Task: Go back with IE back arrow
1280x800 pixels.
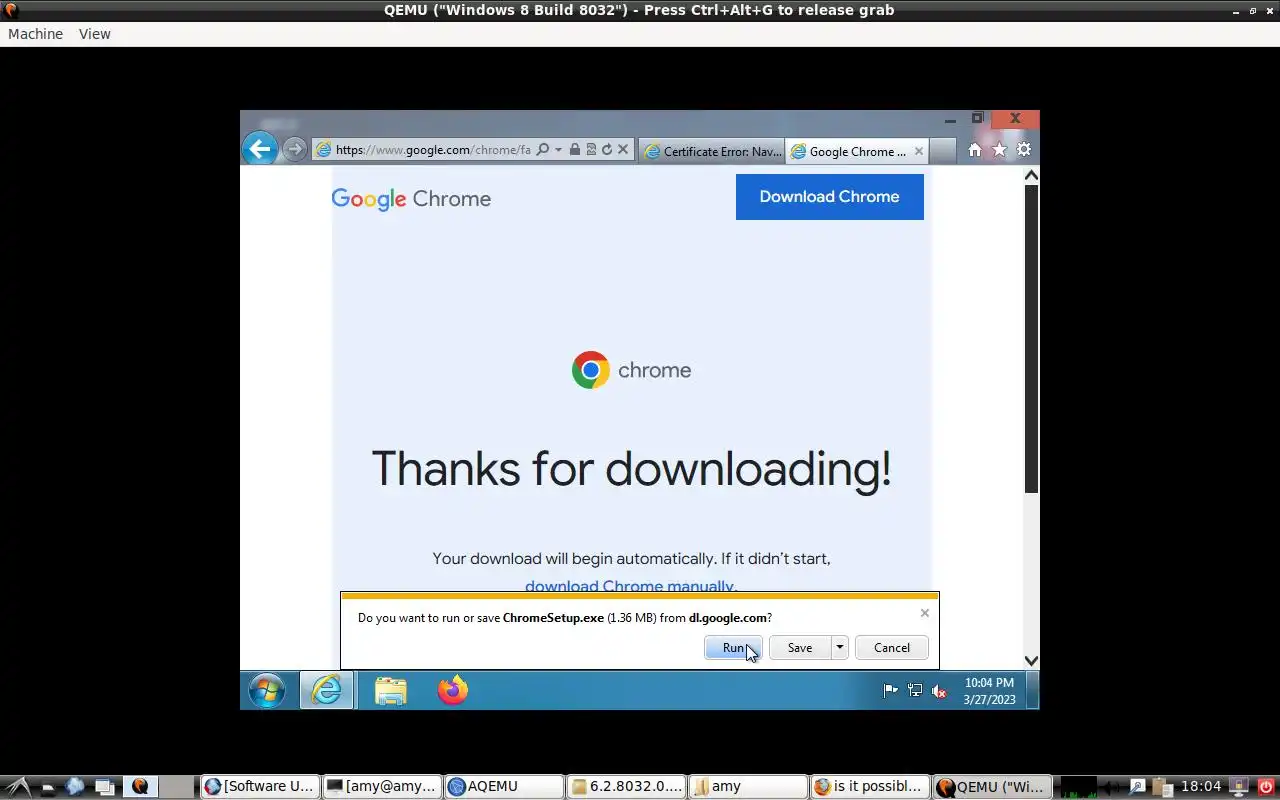Action: 260,149
